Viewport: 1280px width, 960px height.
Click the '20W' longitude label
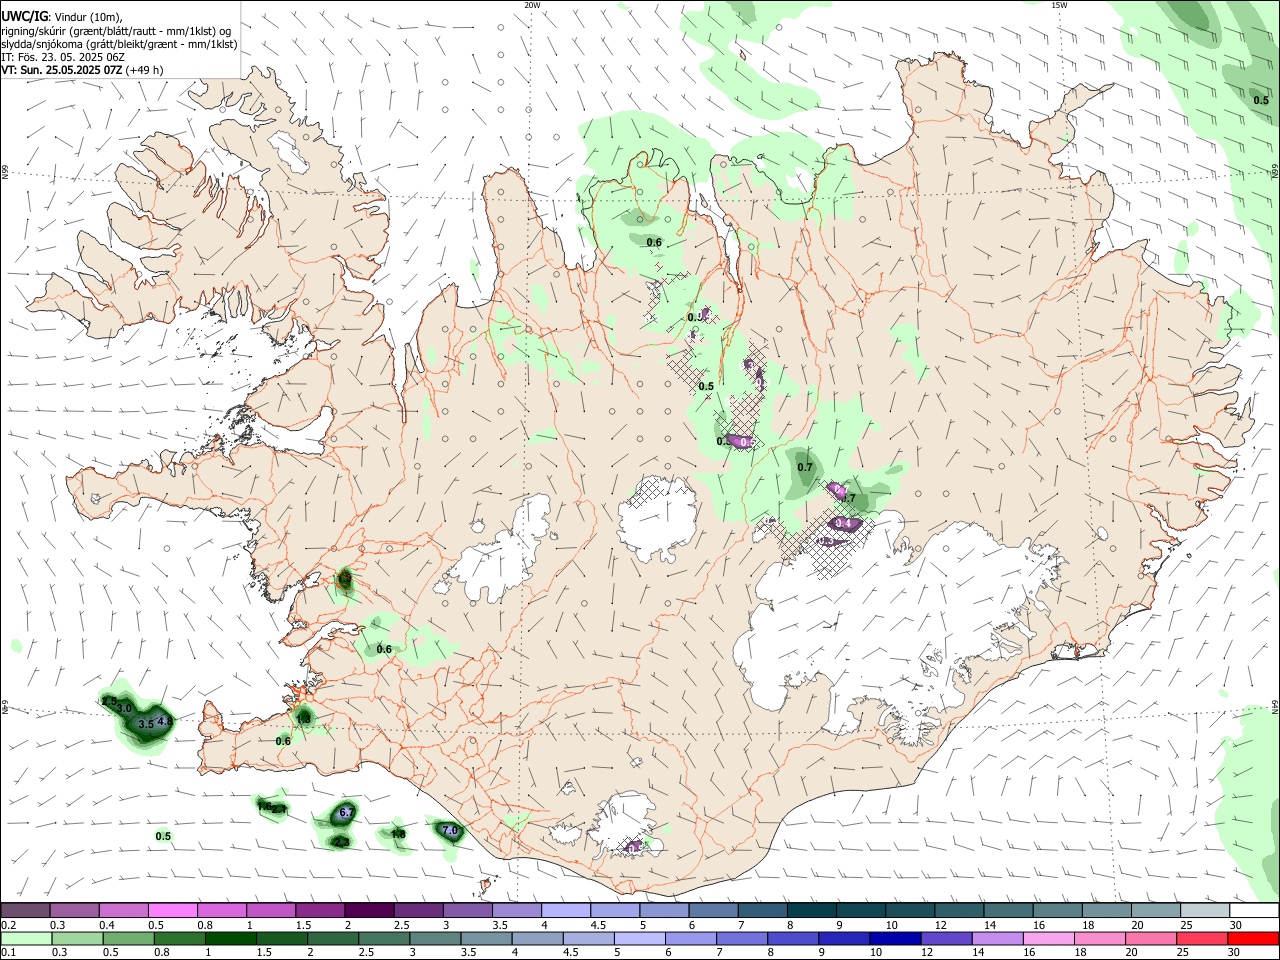pyautogui.click(x=532, y=5)
